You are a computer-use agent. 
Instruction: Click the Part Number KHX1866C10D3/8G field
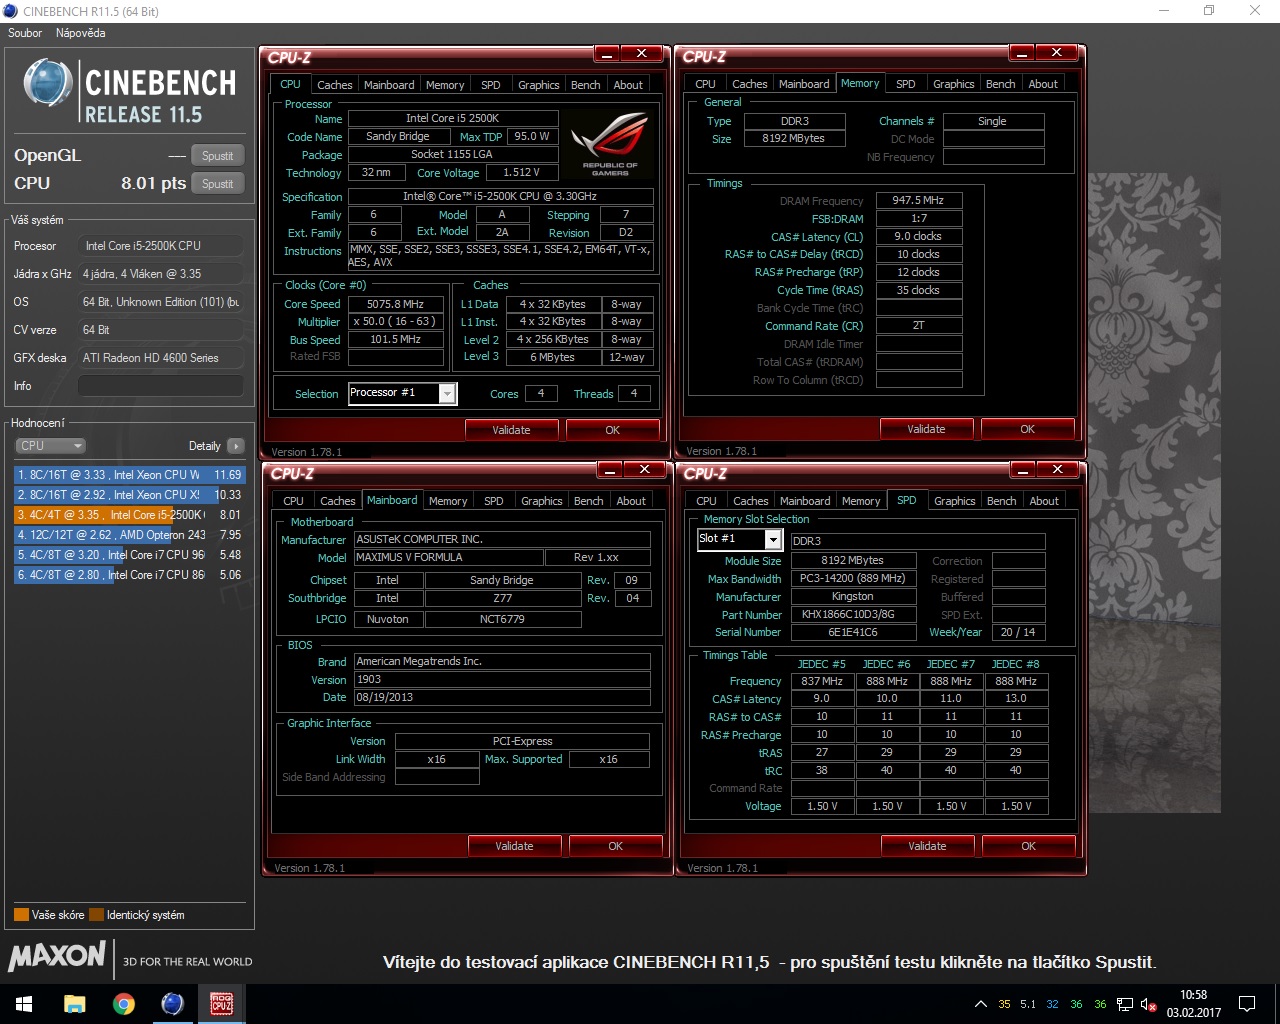pyautogui.click(x=853, y=614)
